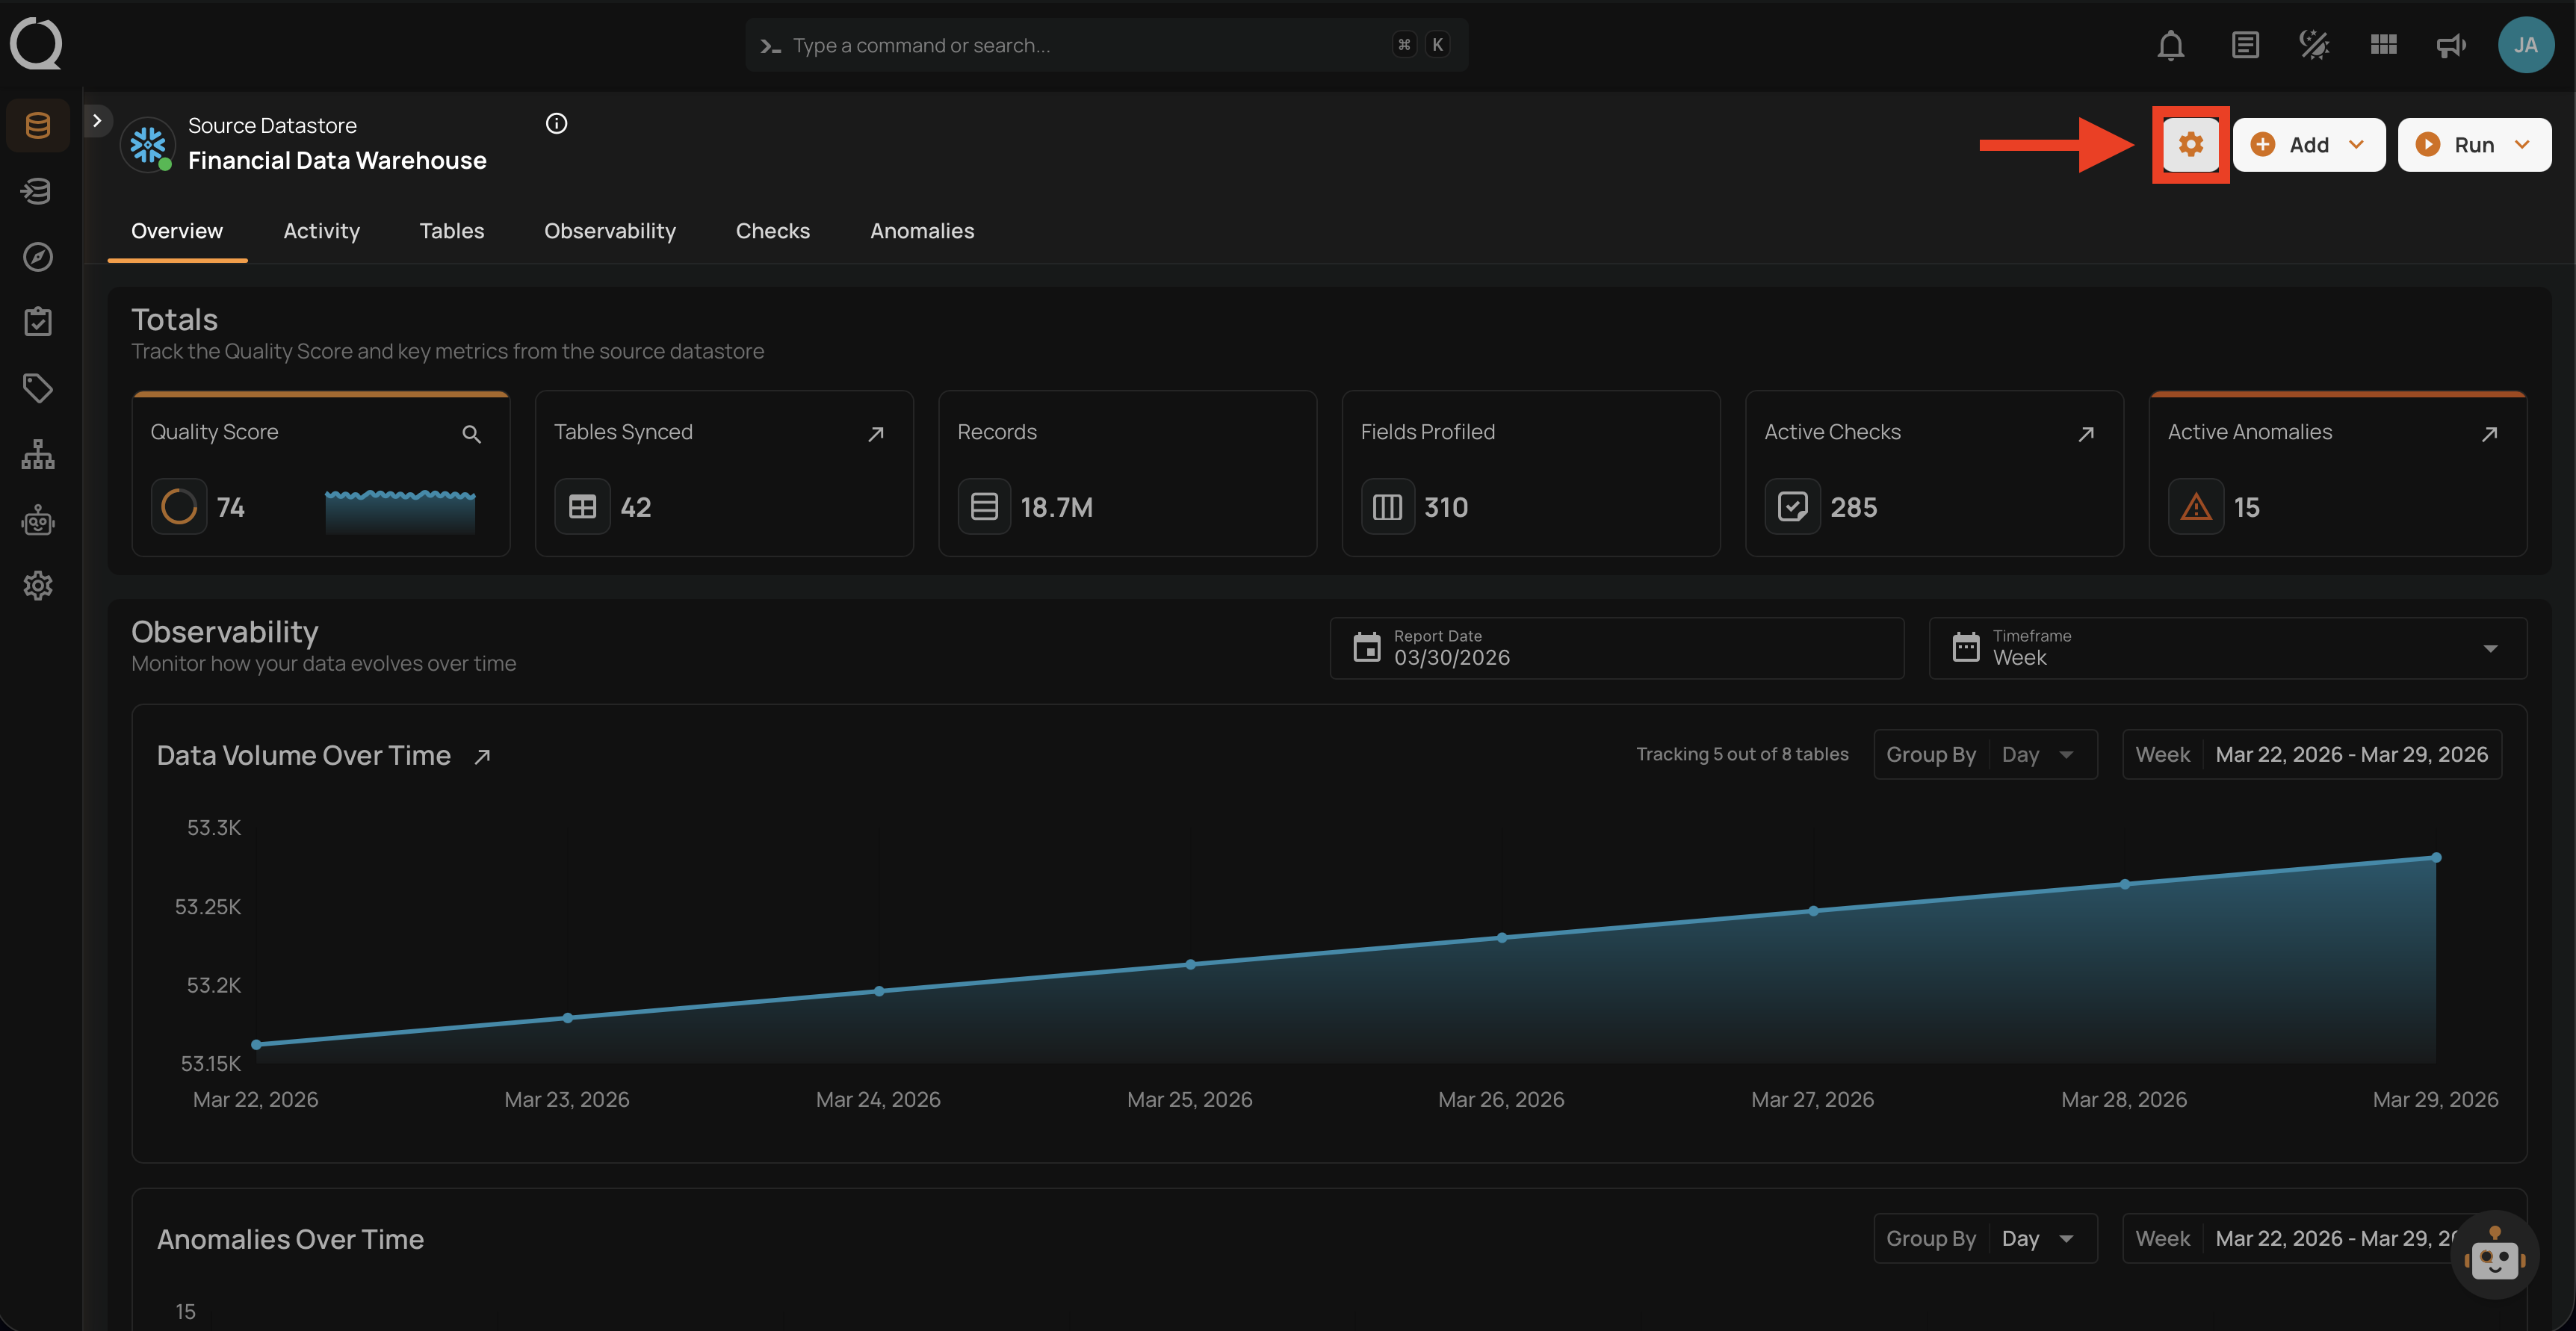Open the apps grid icon
Image resolution: width=2576 pixels, height=1331 pixels.
pos(2383,45)
